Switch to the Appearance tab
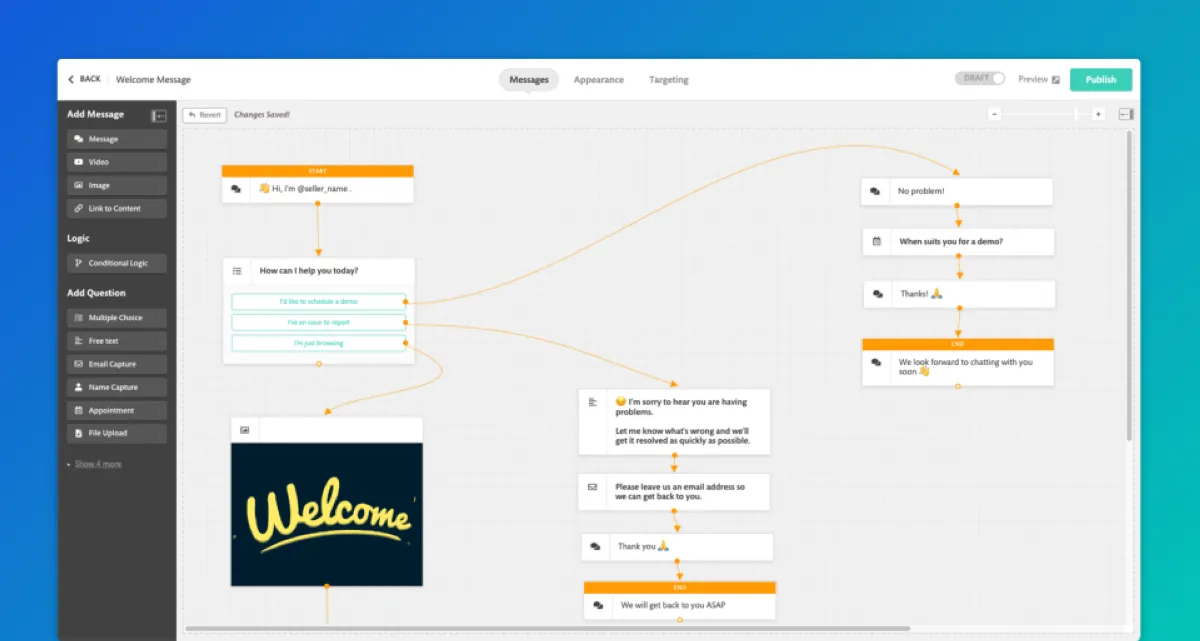 [599, 80]
